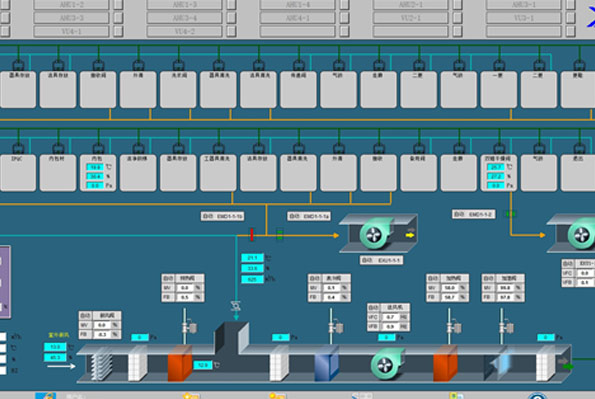
Task: Toggle the small square next to VU2-1
Action: pyautogui.click(x=458, y=18)
